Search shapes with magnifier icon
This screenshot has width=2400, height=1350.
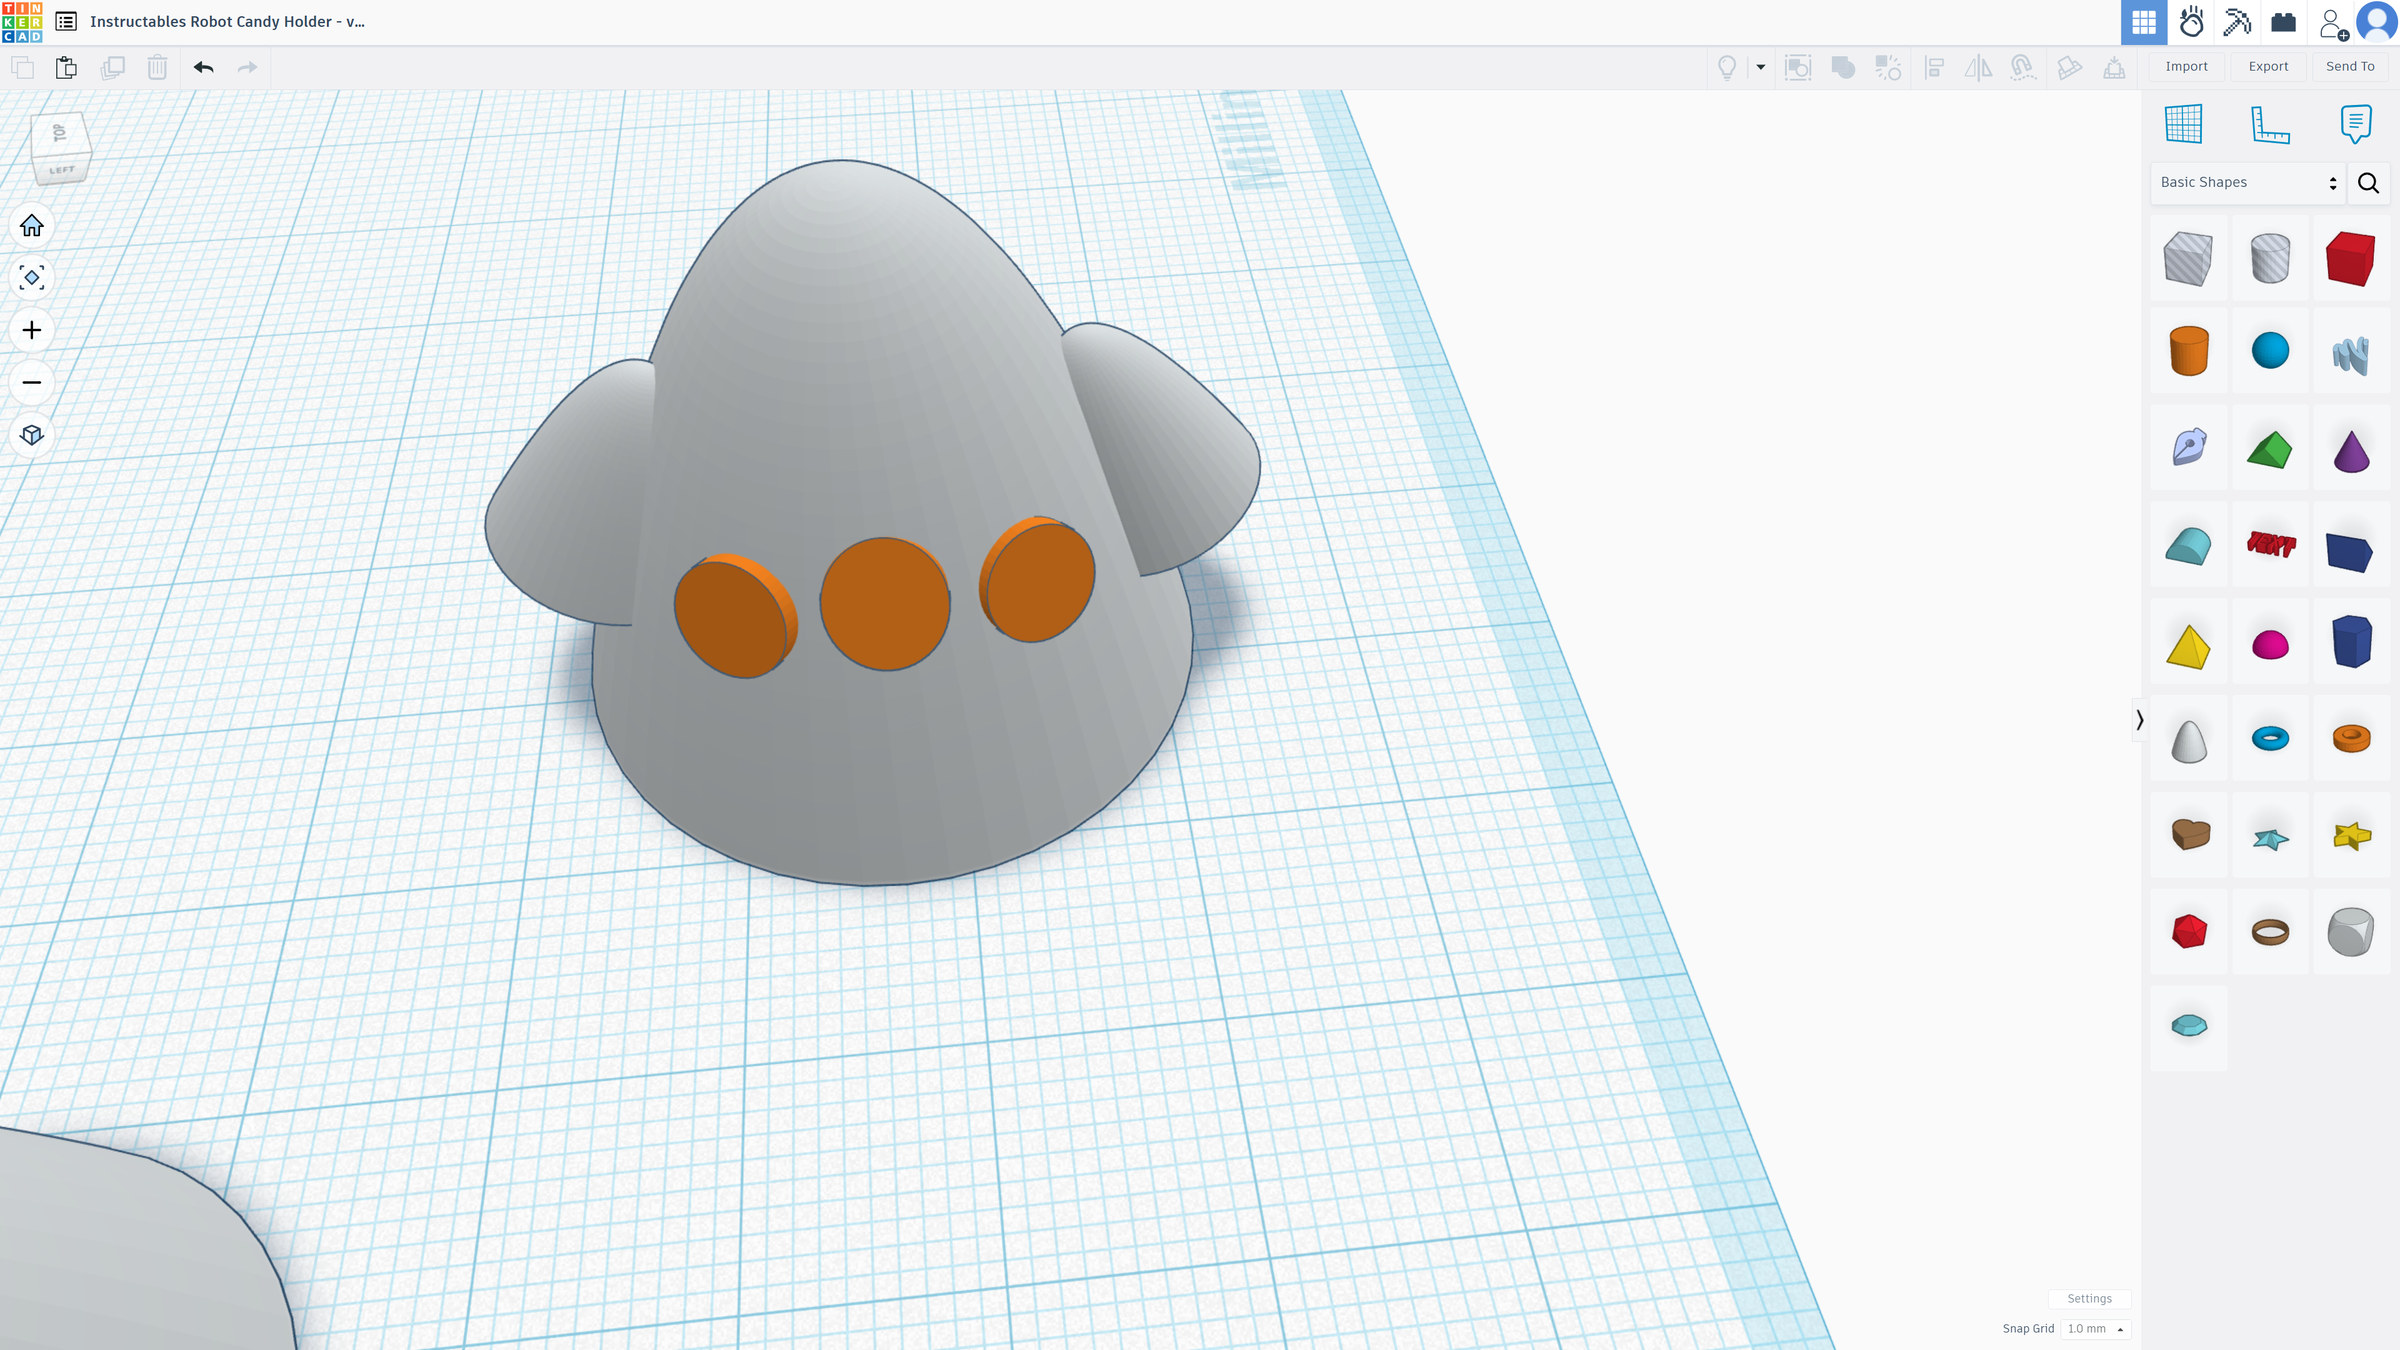(x=2368, y=183)
